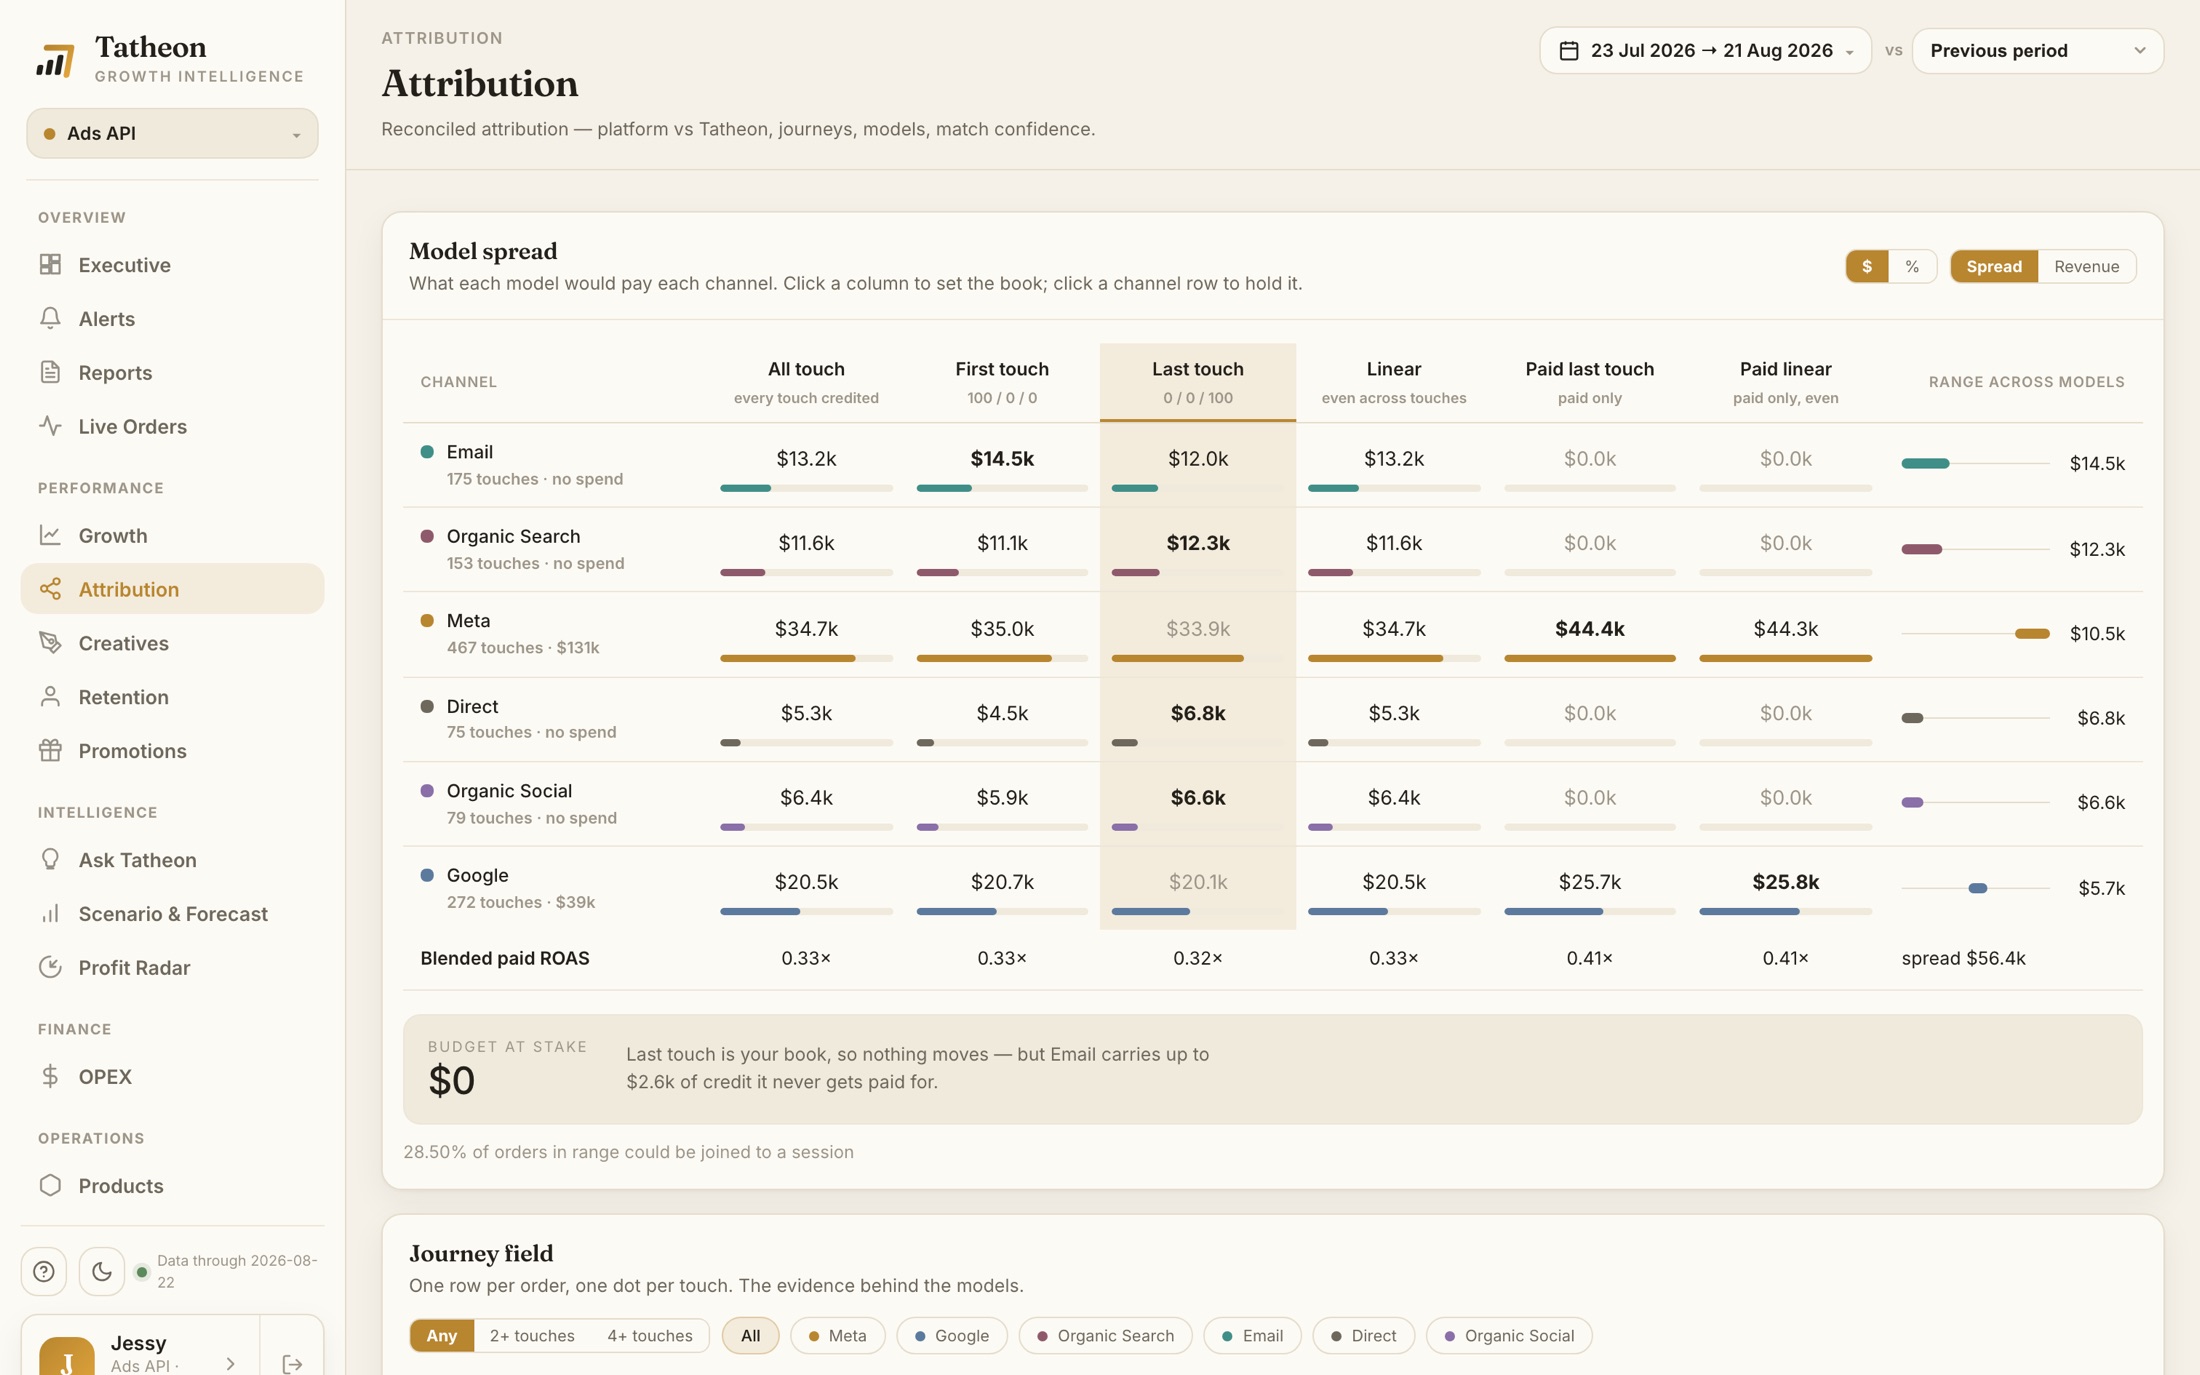This screenshot has width=2200, height=1375.
Task: Open the date range picker
Action: tap(1705, 50)
